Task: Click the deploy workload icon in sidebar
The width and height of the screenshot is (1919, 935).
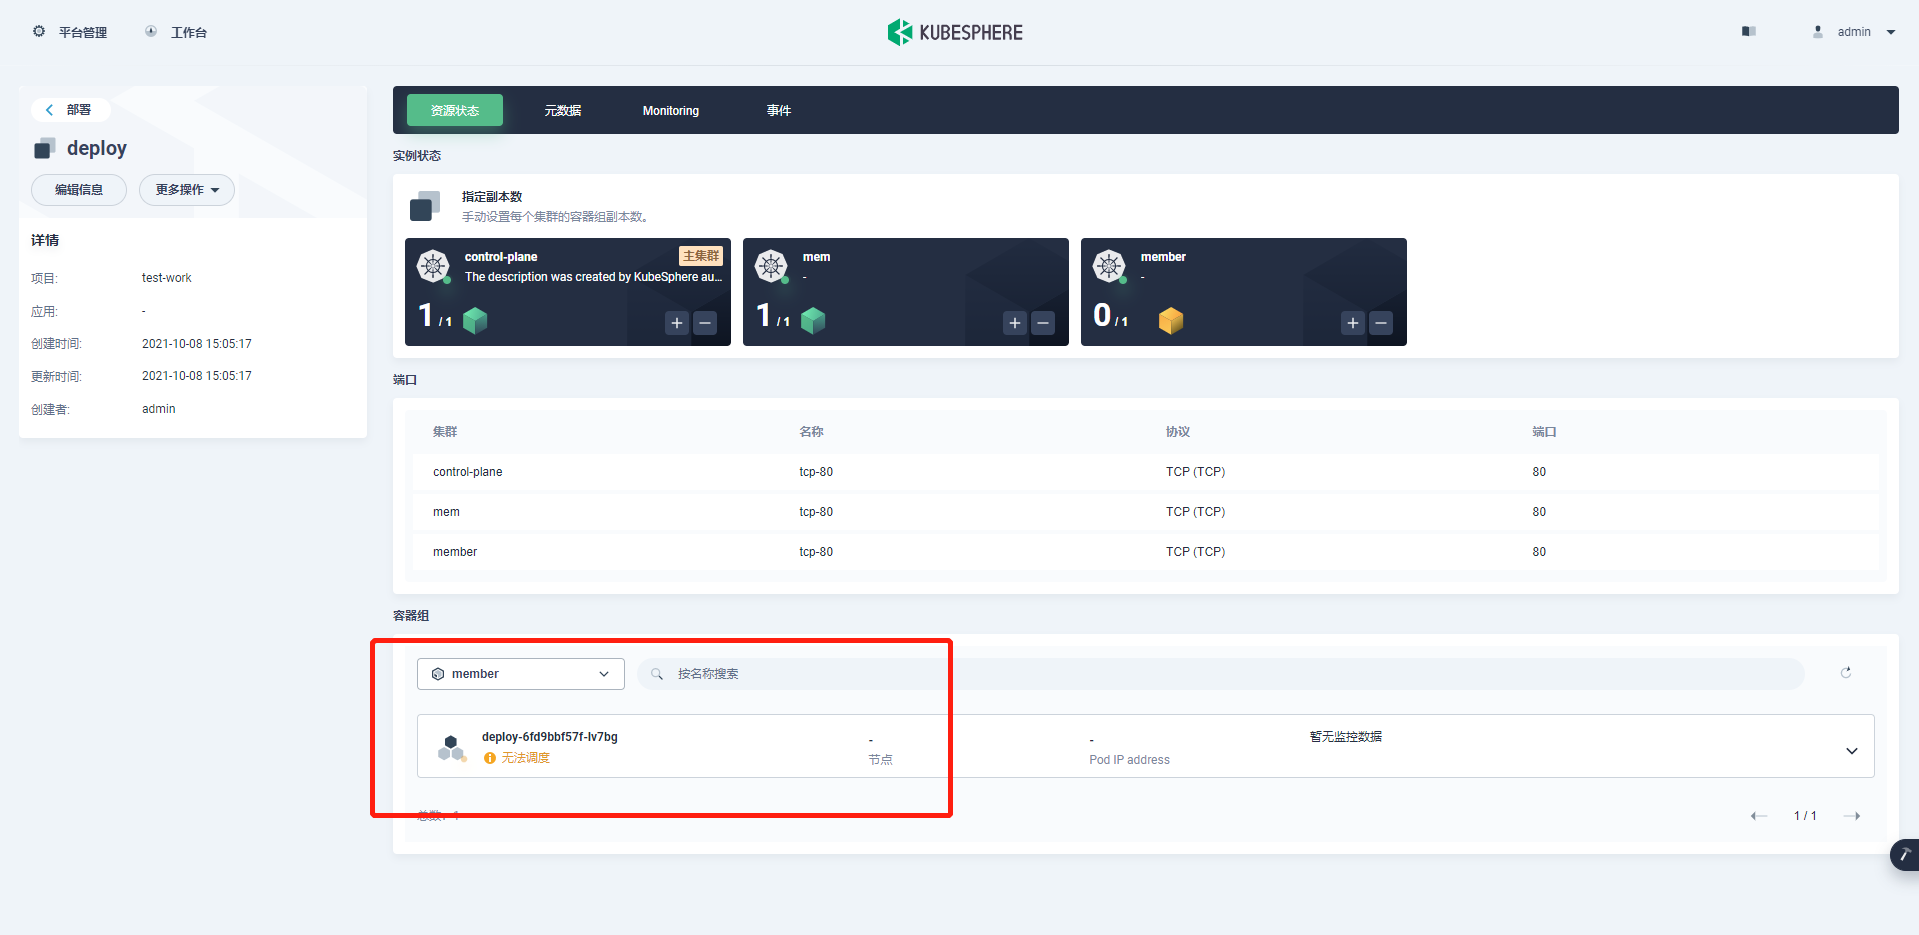Action: pyautogui.click(x=45, y=148)
